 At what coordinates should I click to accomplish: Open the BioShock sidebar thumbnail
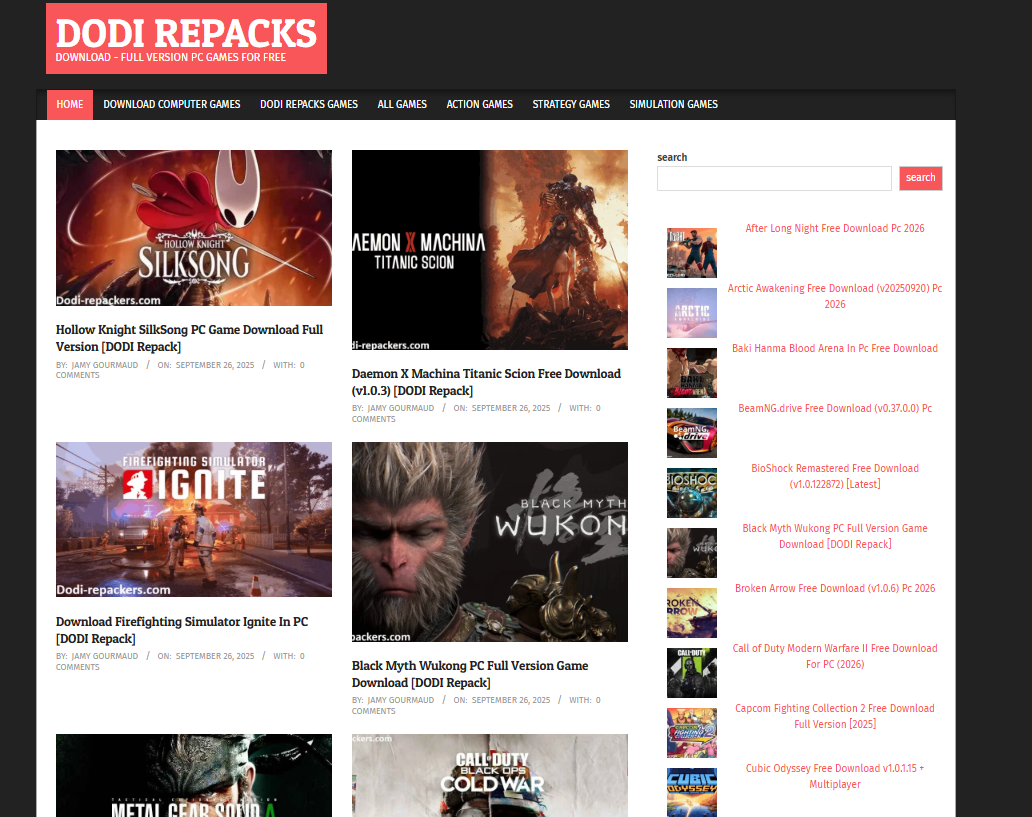pos(692,493)
